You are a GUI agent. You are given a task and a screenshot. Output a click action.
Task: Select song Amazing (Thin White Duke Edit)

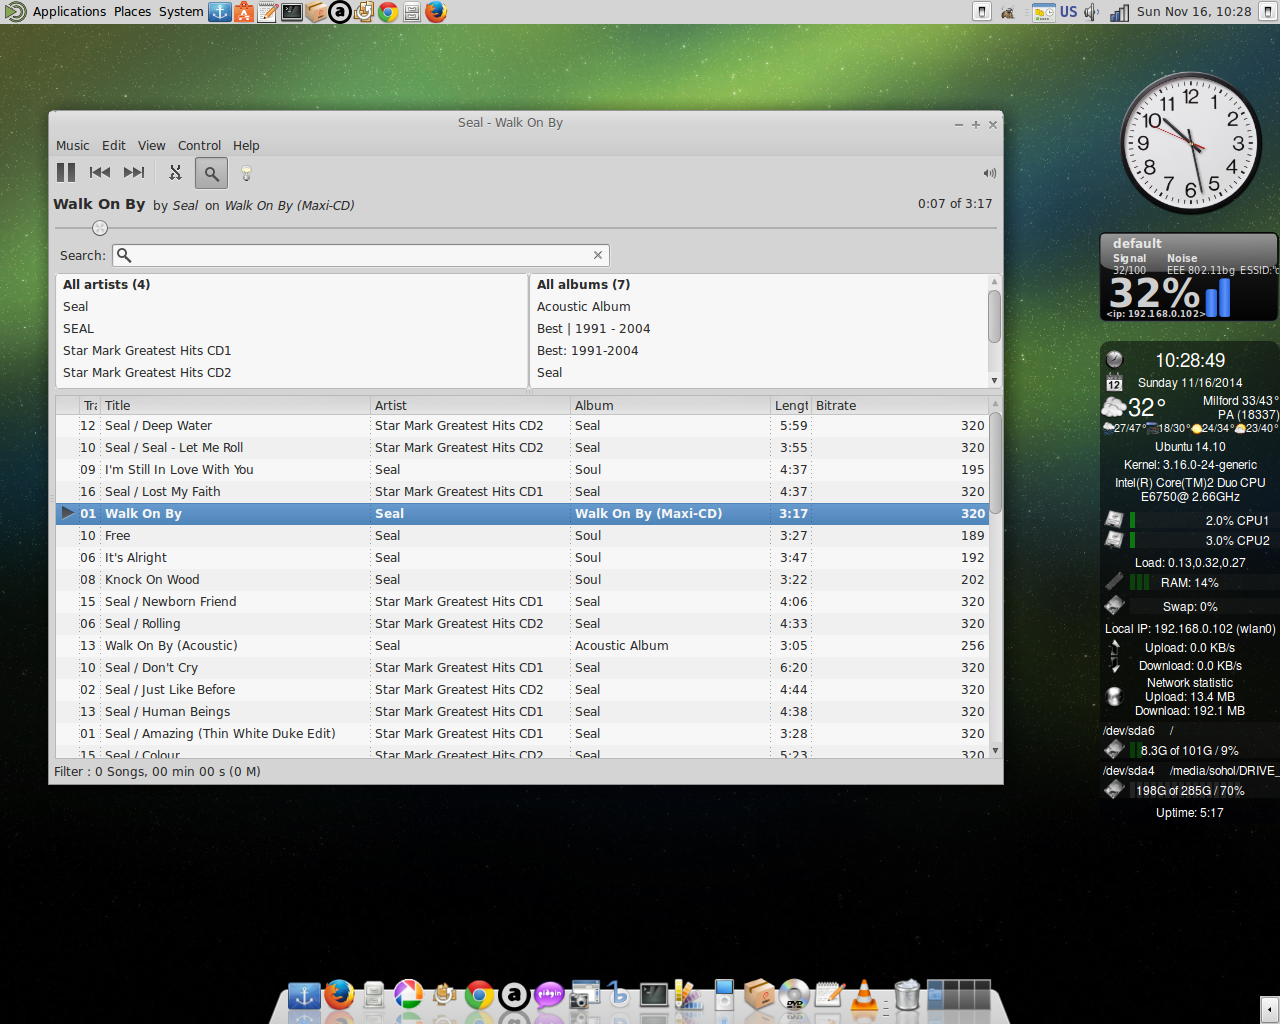pyautogui.click(x=522, y=734)
